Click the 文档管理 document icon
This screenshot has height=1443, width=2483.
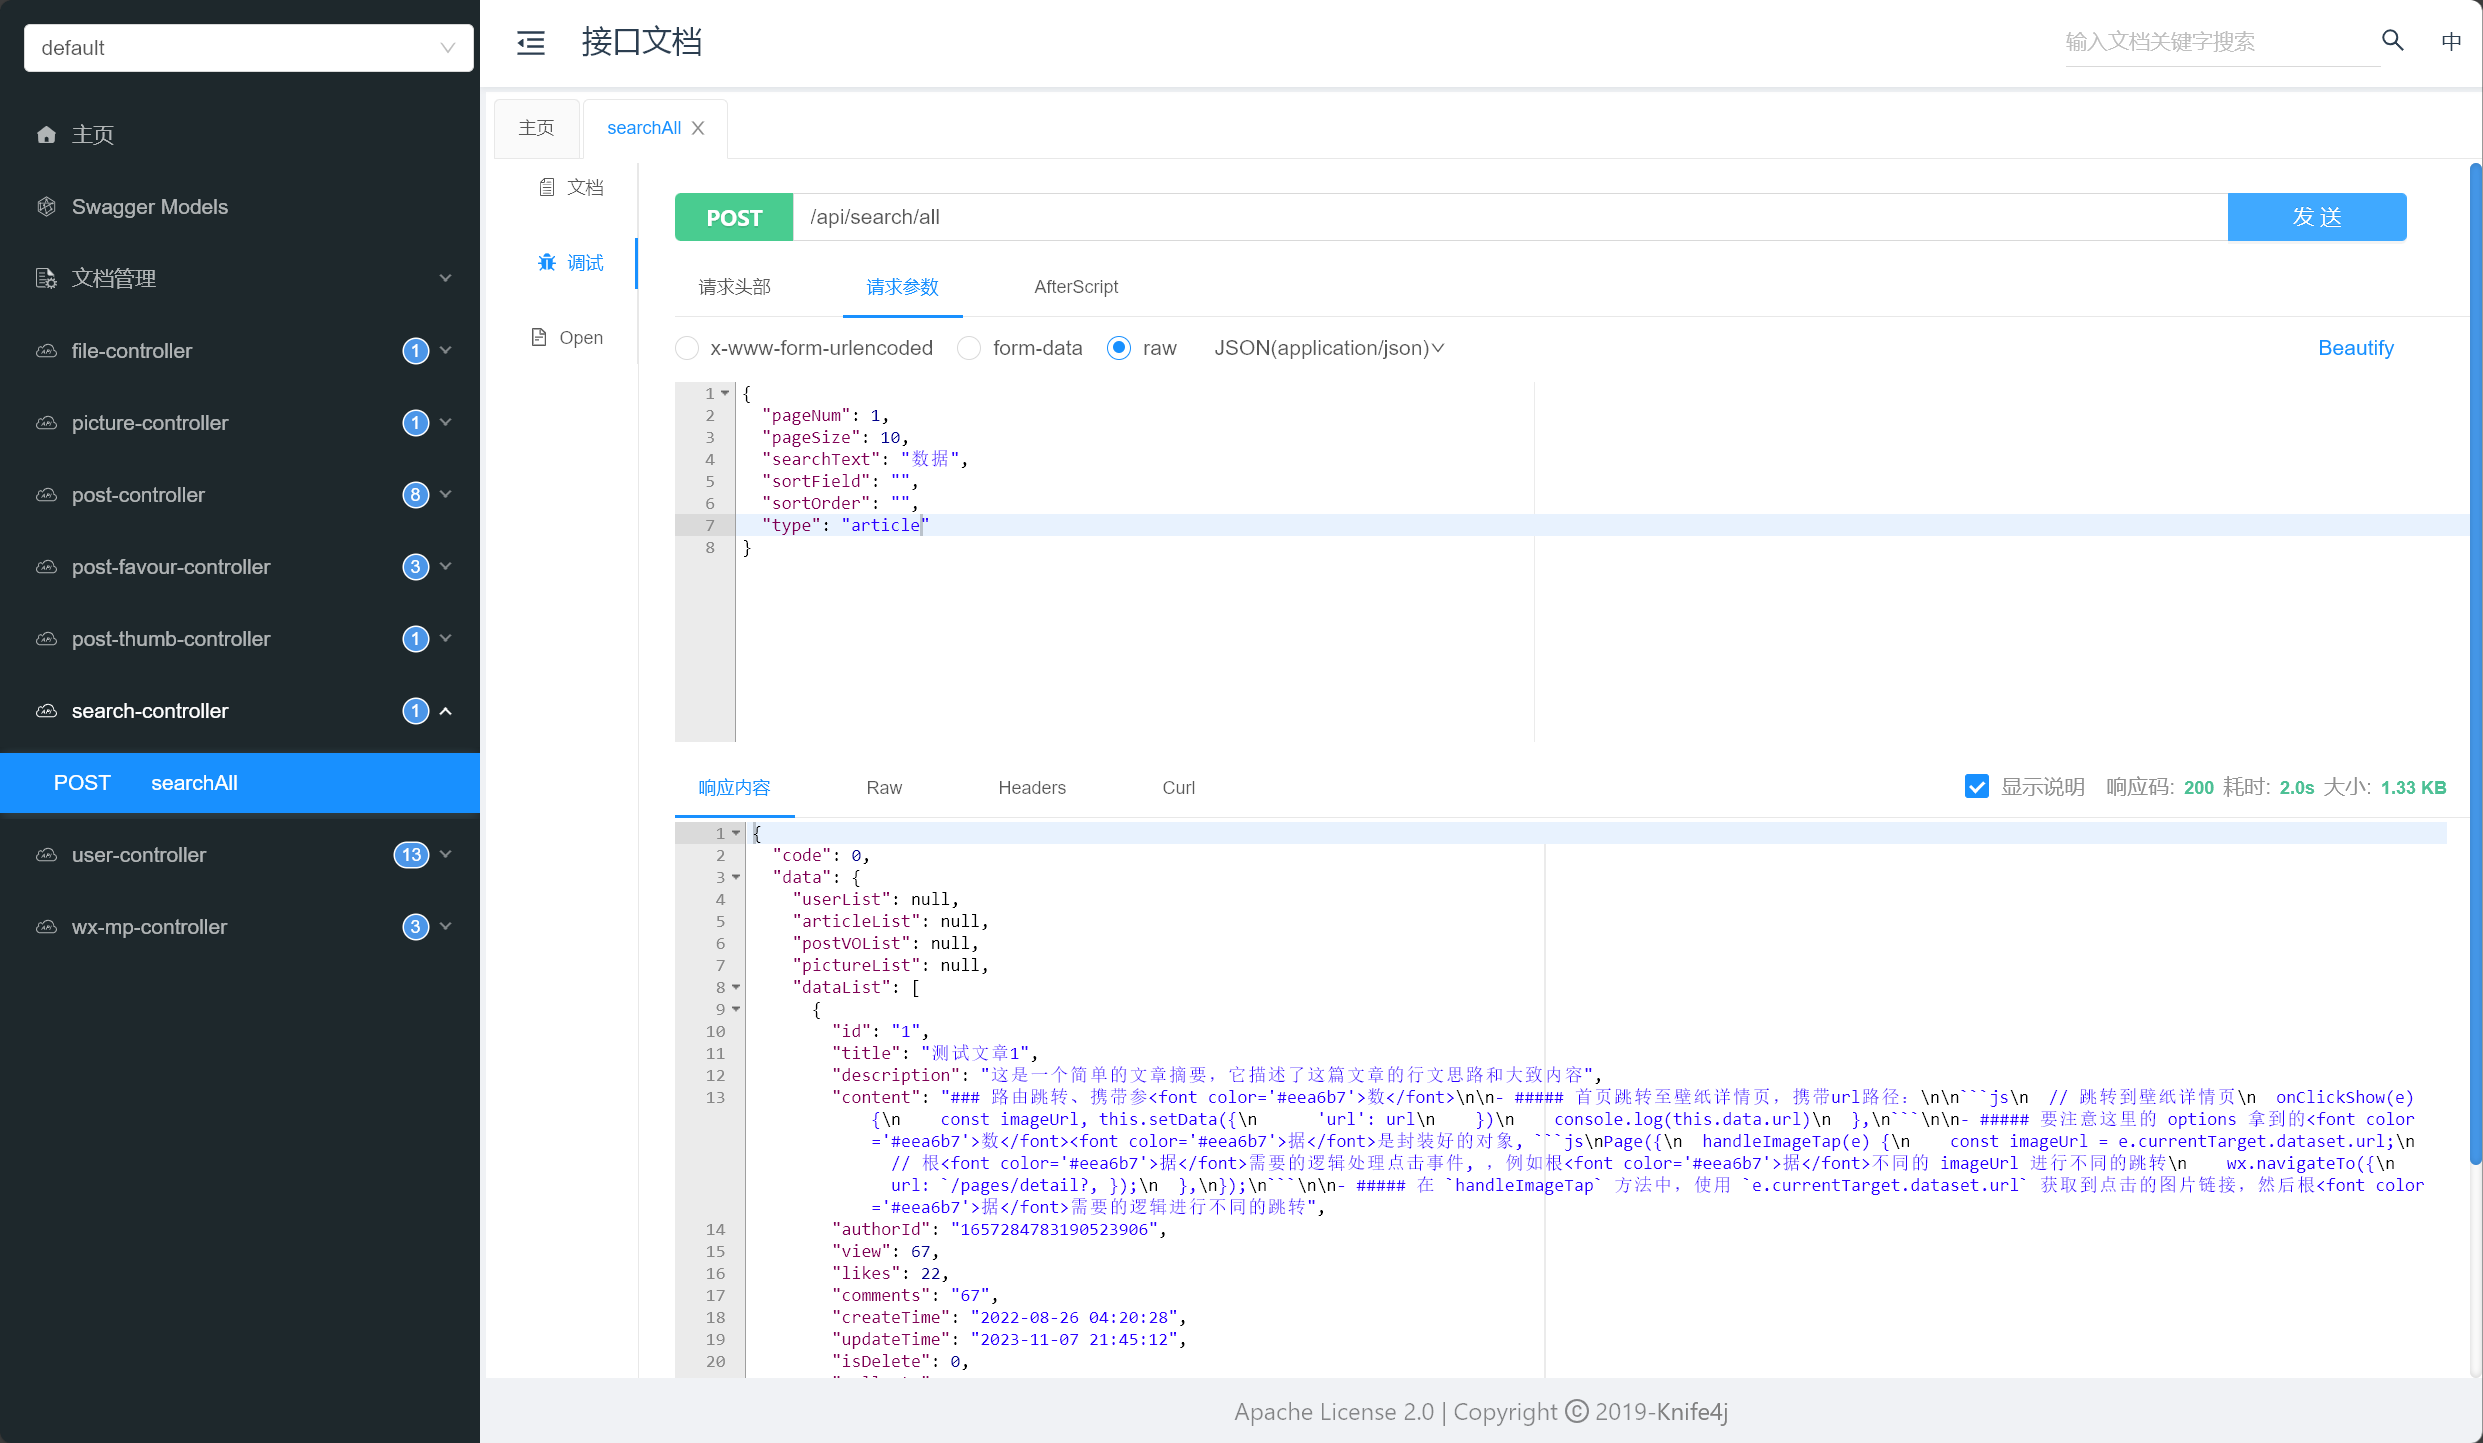[46, 278]
